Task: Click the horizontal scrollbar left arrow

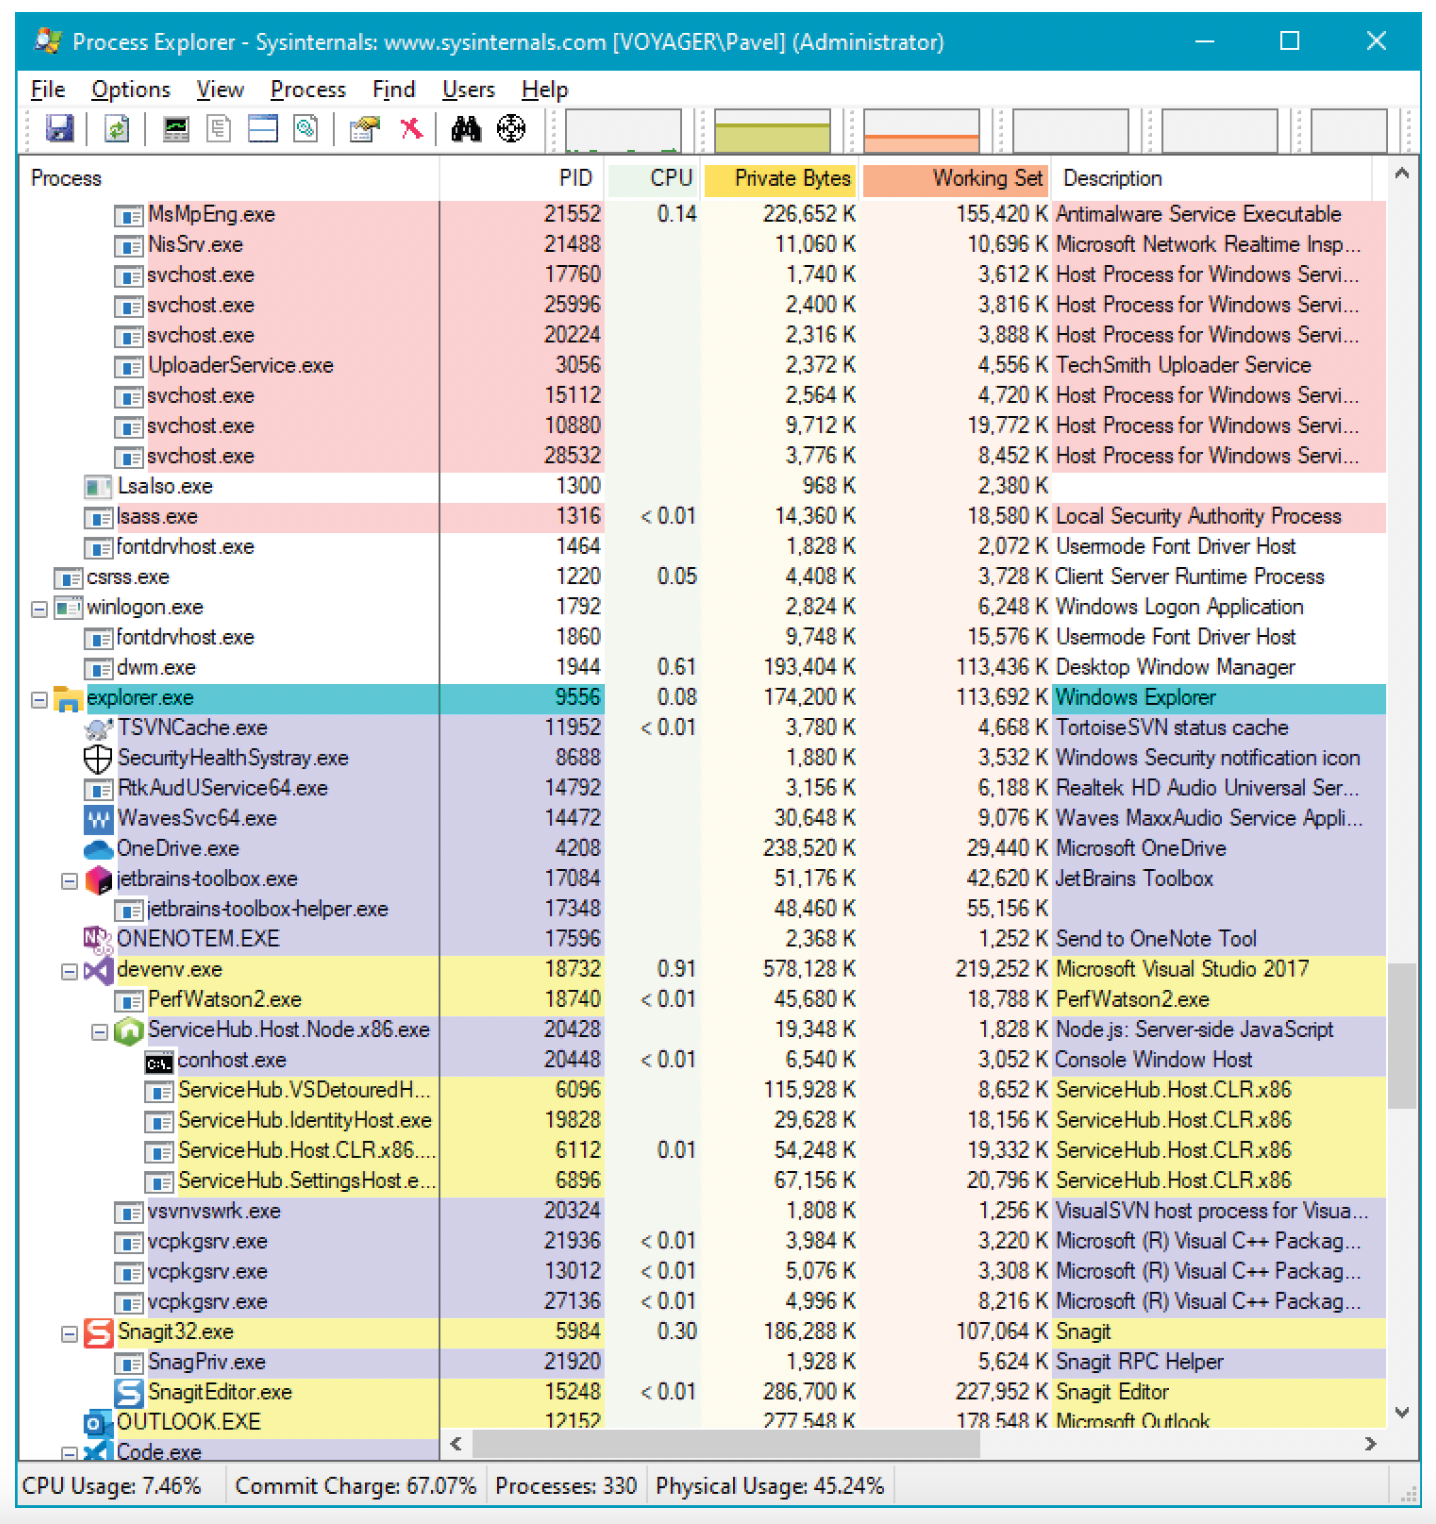Action: (x=456, y=1443)
